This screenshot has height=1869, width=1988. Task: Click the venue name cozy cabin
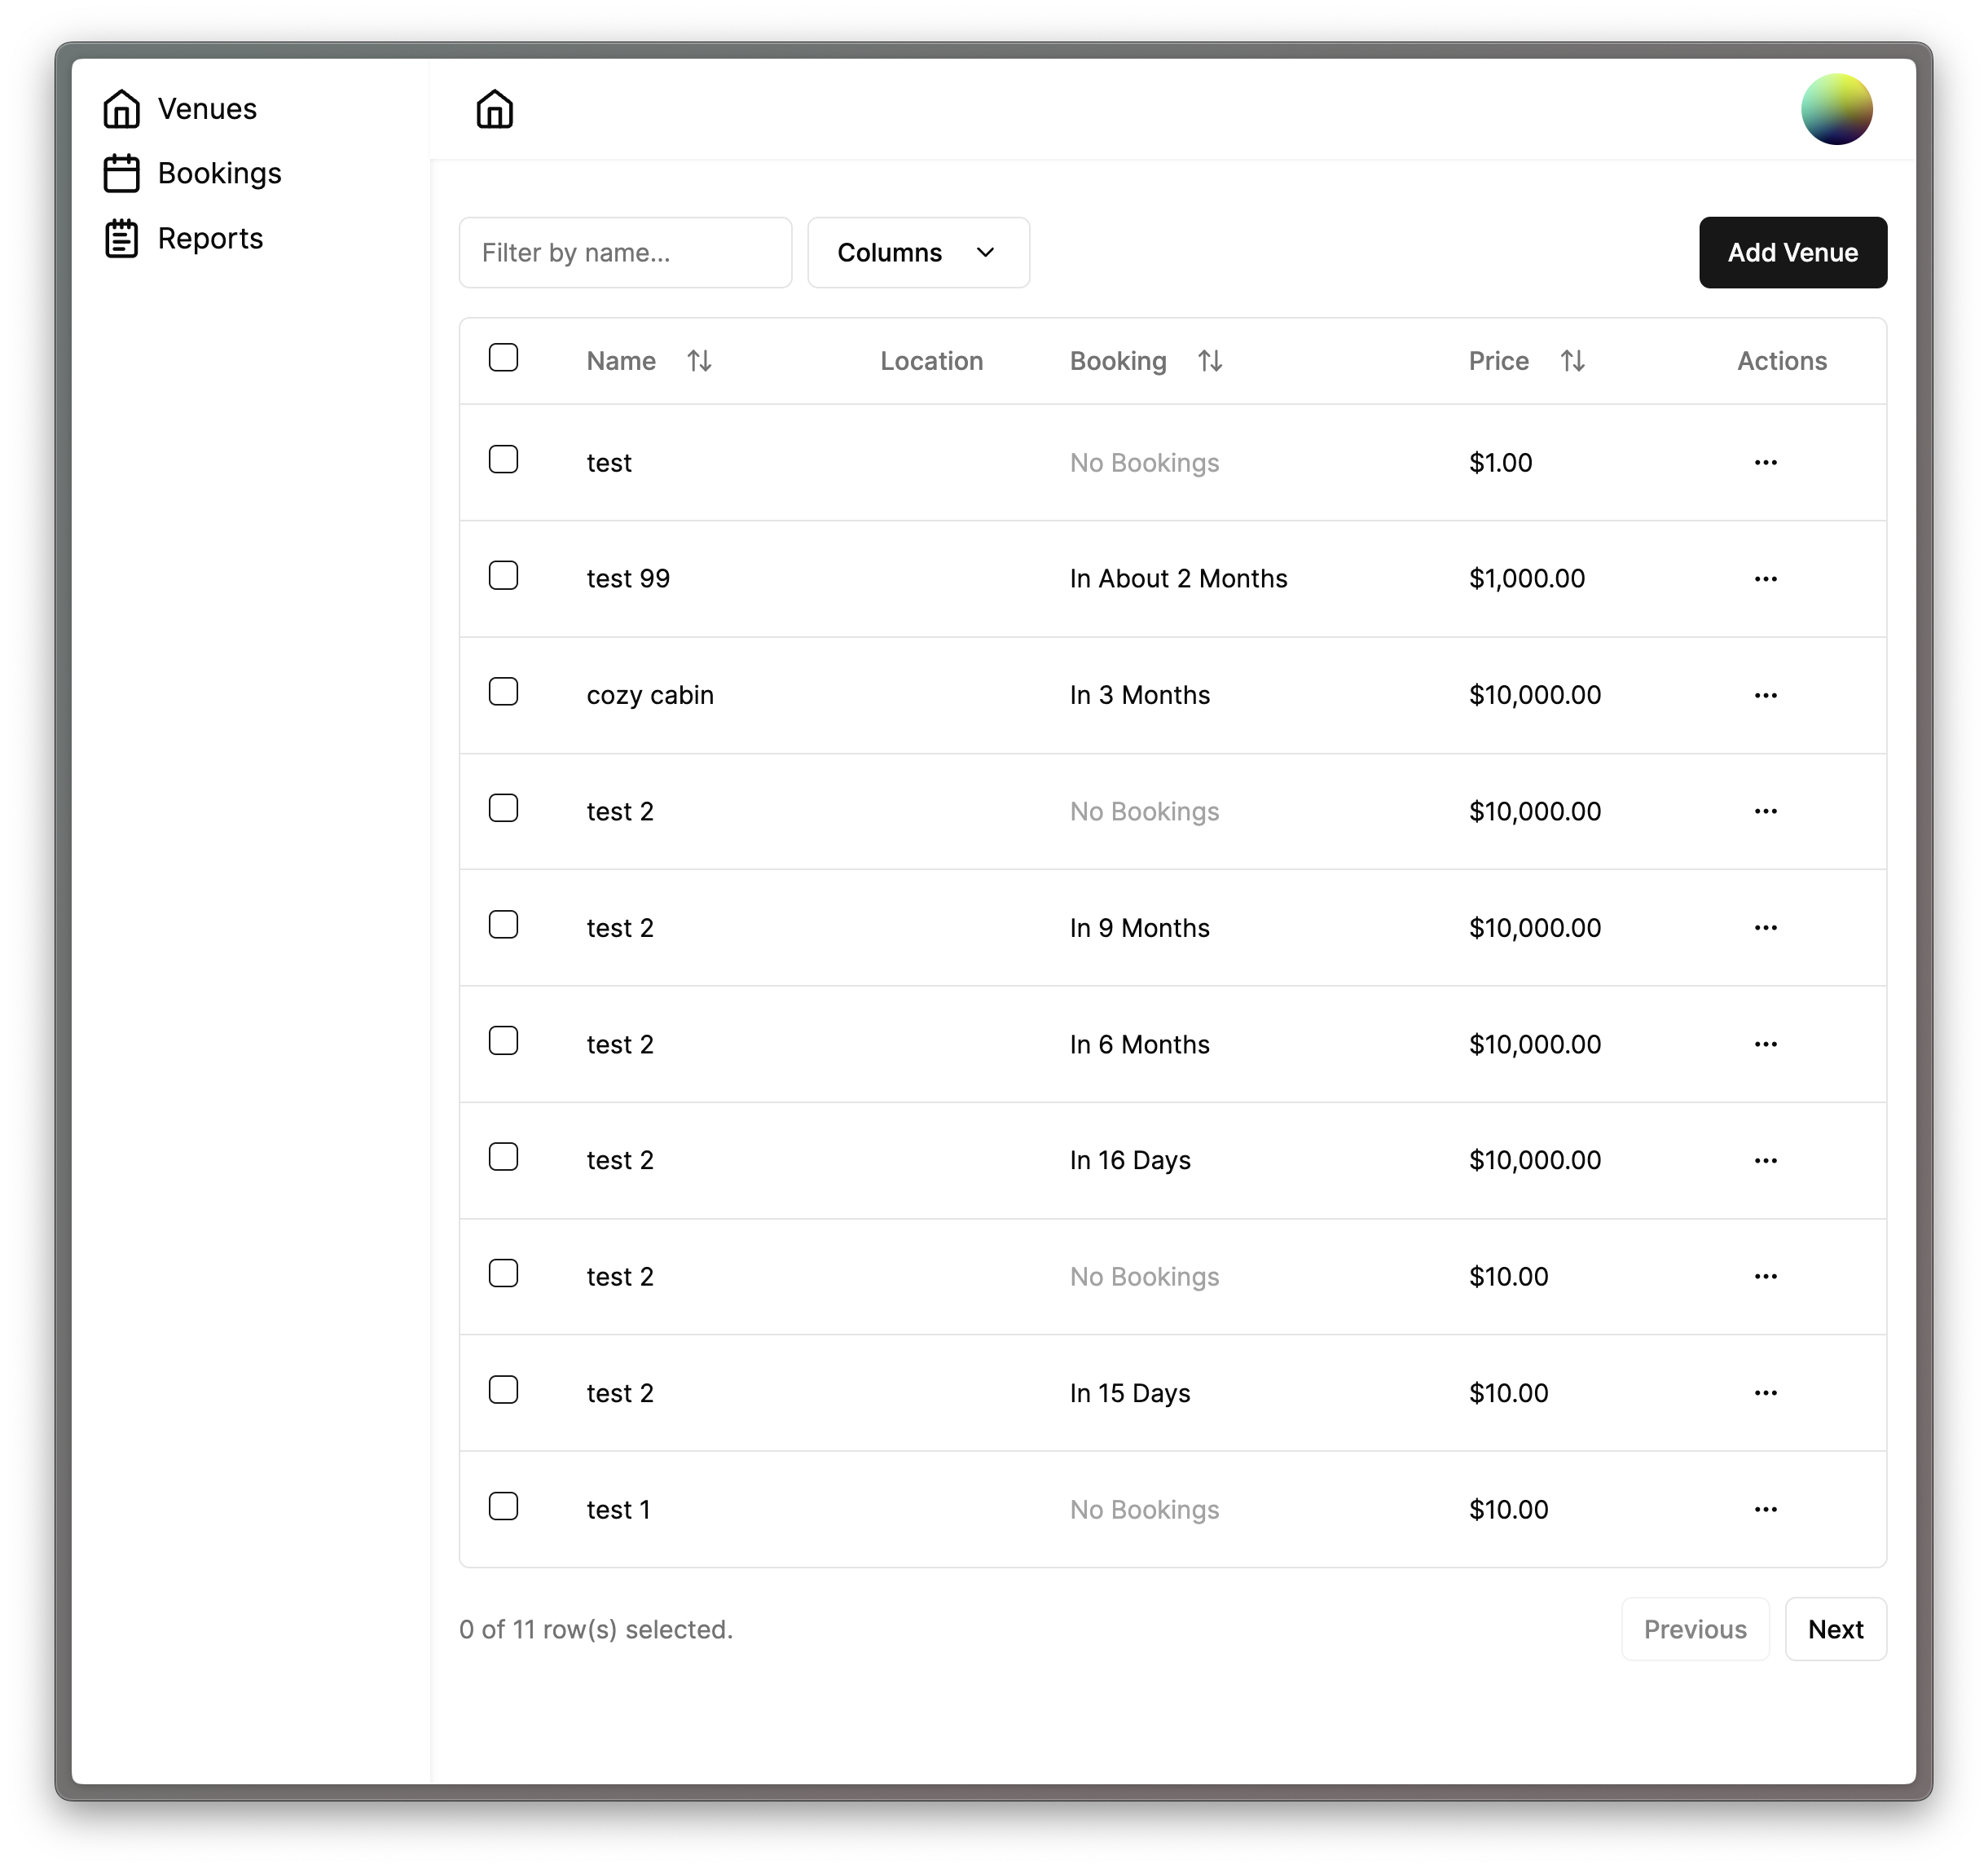pos(650,695)
